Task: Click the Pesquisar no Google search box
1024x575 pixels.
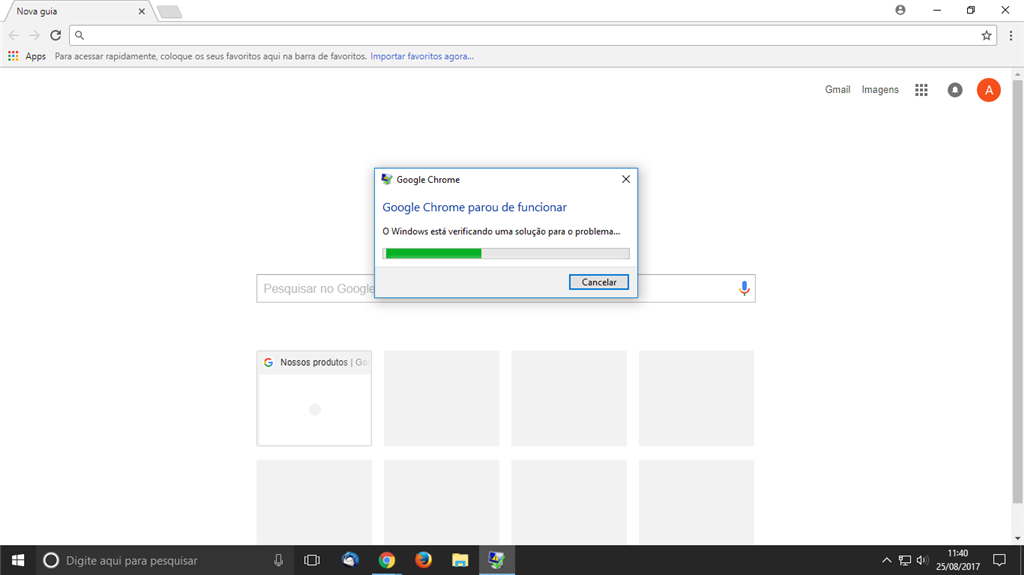Action: (505, 288)
